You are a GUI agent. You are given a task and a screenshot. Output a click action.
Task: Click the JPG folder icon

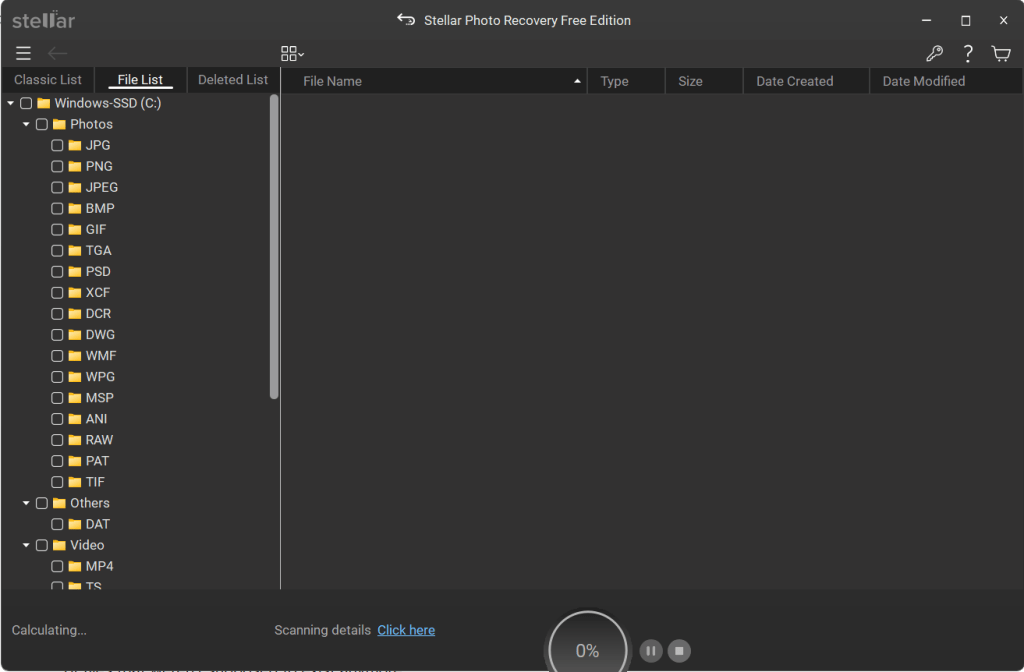(x=75, y=145)
